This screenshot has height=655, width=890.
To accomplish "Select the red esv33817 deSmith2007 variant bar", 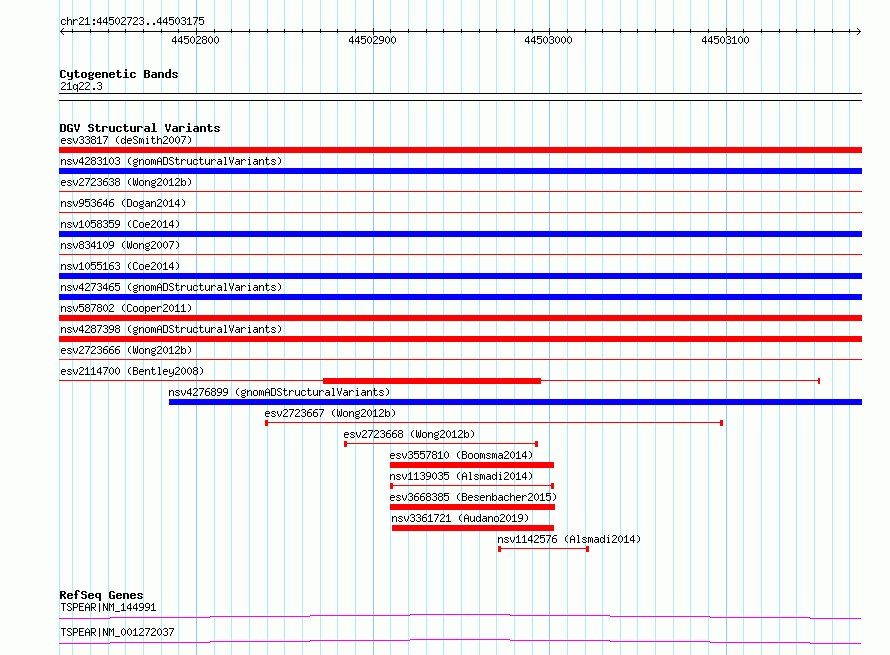I will coord(460,150).
